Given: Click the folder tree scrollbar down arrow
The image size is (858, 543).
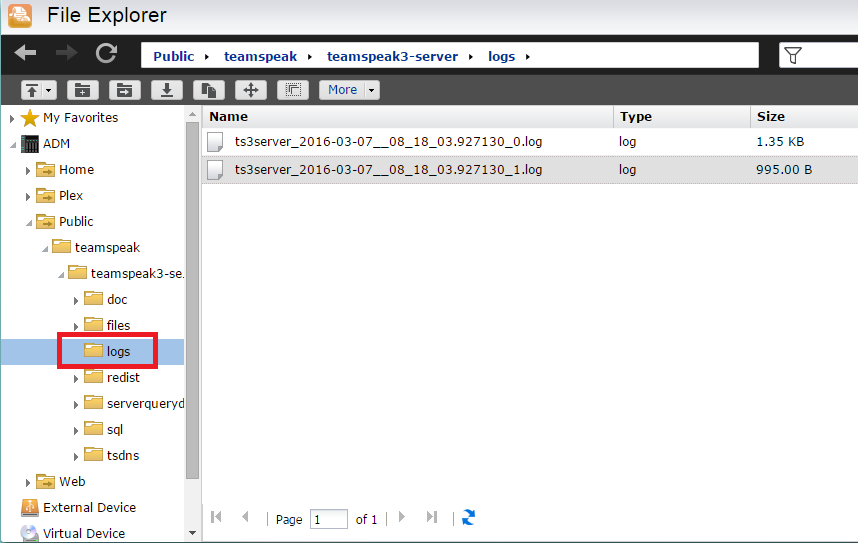Looking at the screenshot, I should [192, 533].
